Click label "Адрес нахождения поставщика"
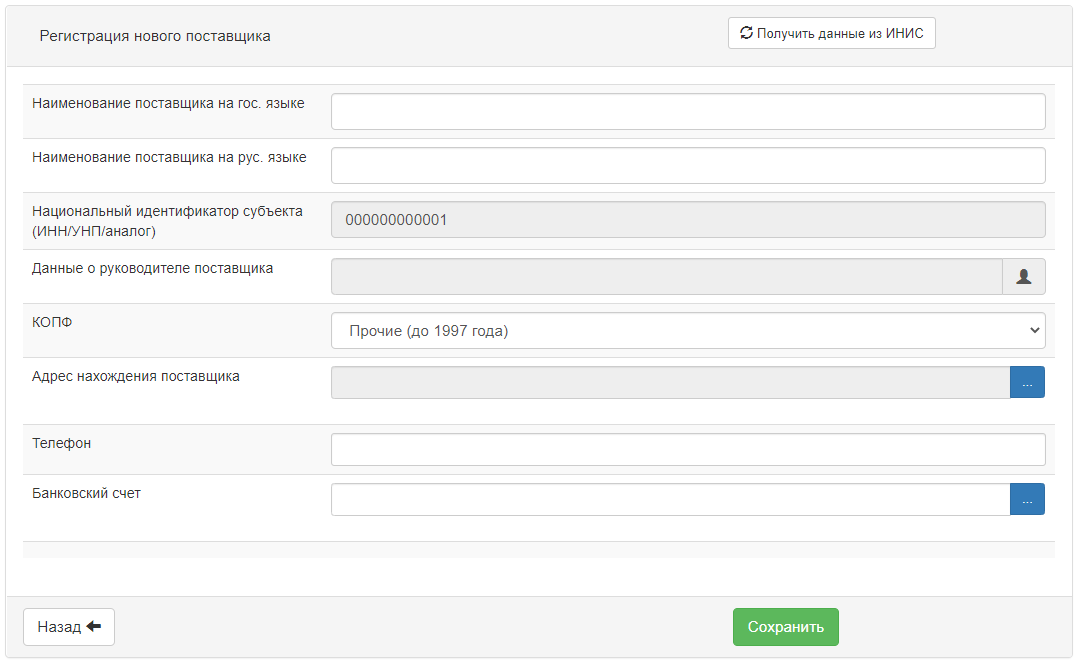The height and width of the screenshot is (662, 1076). click(x=136, y=376)
